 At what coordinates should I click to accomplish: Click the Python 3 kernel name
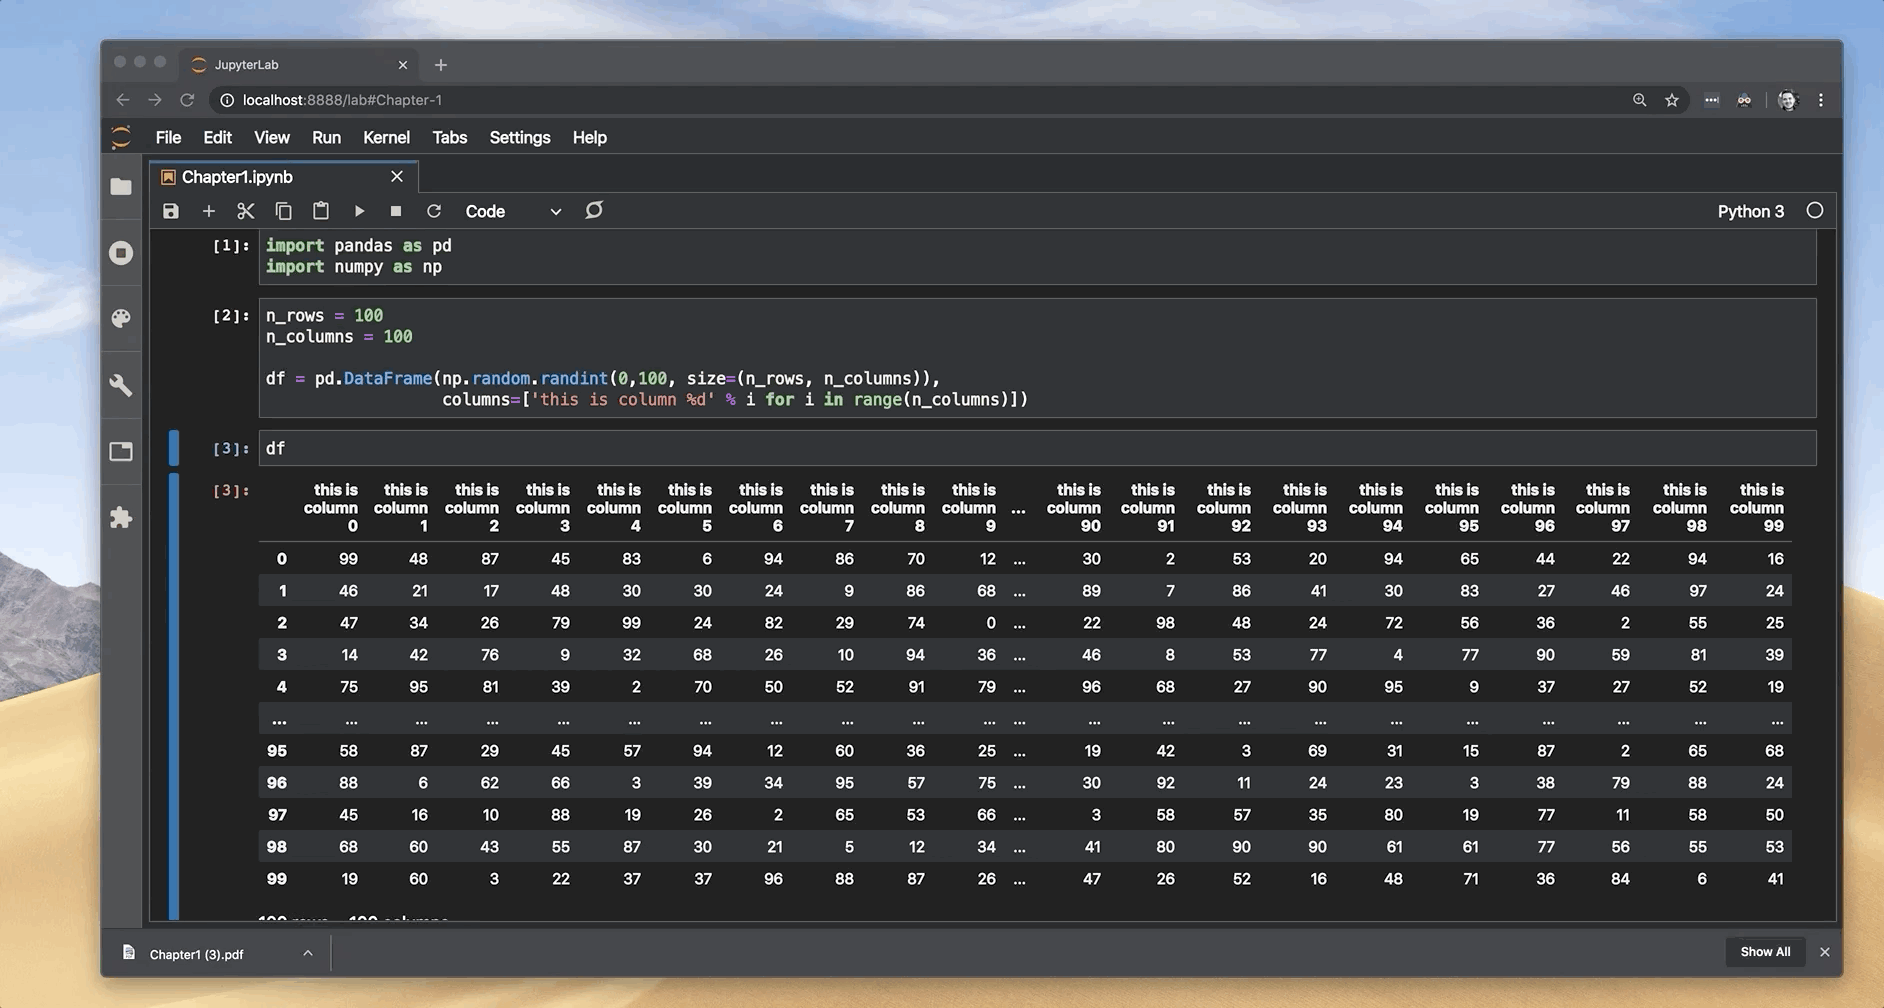[1750, 211]
